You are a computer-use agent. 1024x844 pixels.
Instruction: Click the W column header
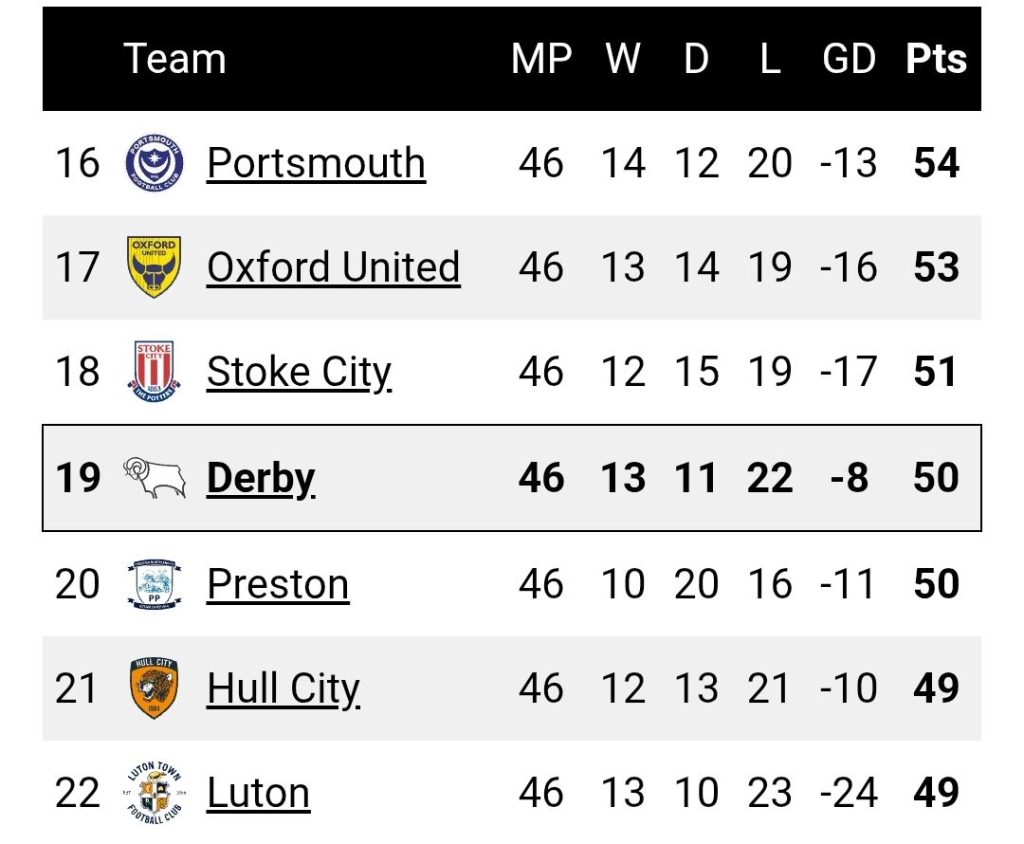pyautogui.click(x=623, y=59)
